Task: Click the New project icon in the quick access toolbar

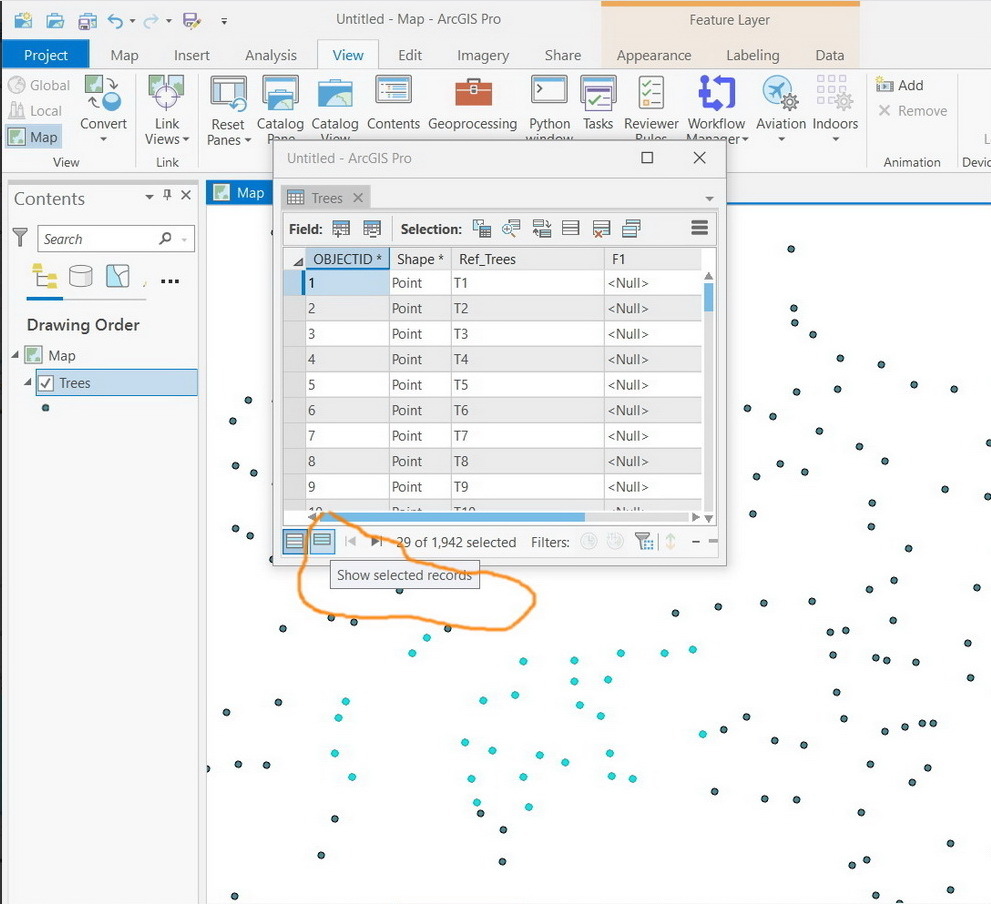Action: (x=23, y=21)
